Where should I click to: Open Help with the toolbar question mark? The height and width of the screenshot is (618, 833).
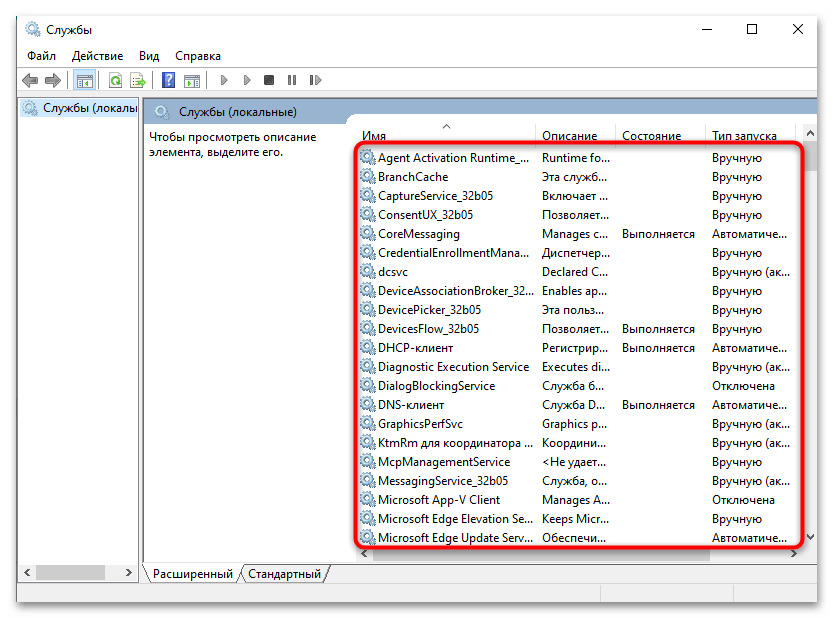coord(169,80)
